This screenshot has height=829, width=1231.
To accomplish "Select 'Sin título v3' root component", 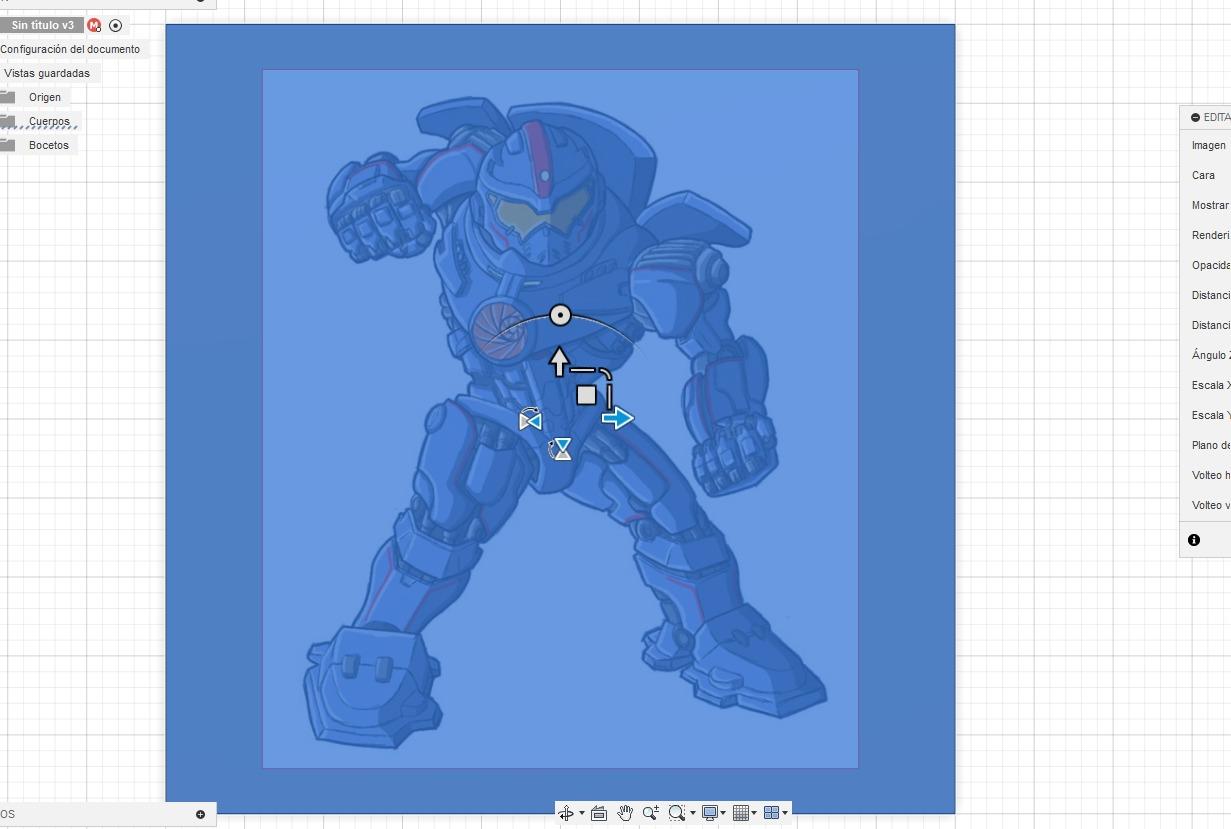I will pos(42,25).
